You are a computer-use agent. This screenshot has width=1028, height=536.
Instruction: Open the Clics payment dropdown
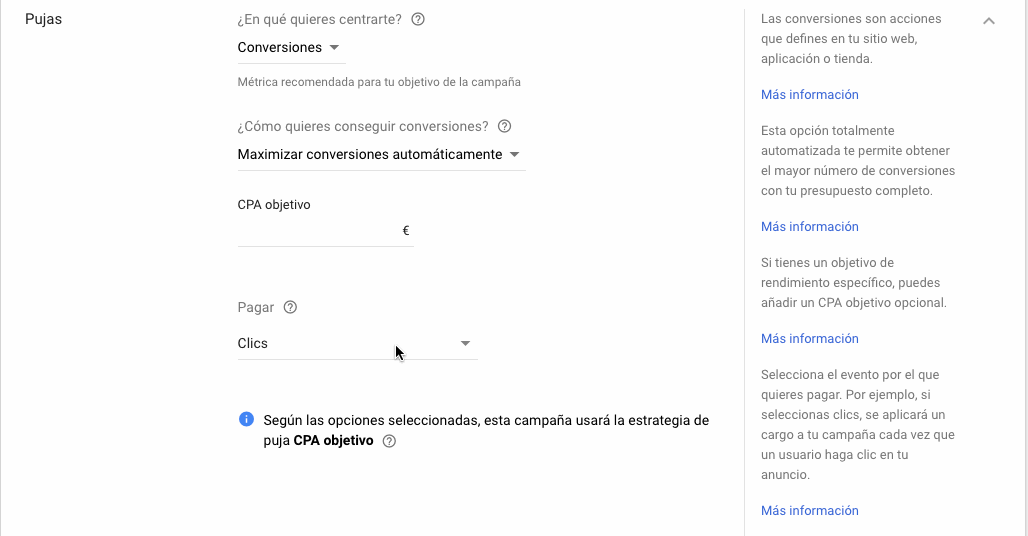tap(357, 343)
